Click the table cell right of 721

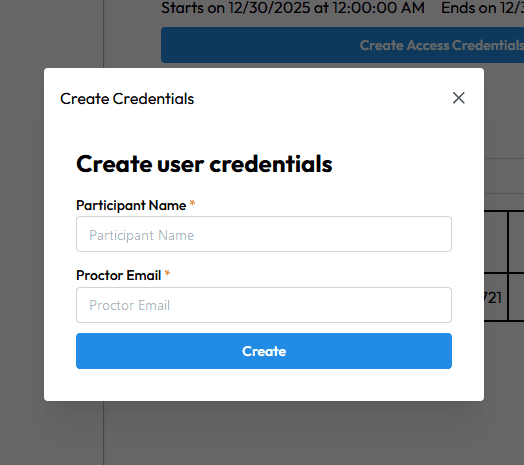coord(517,297)
